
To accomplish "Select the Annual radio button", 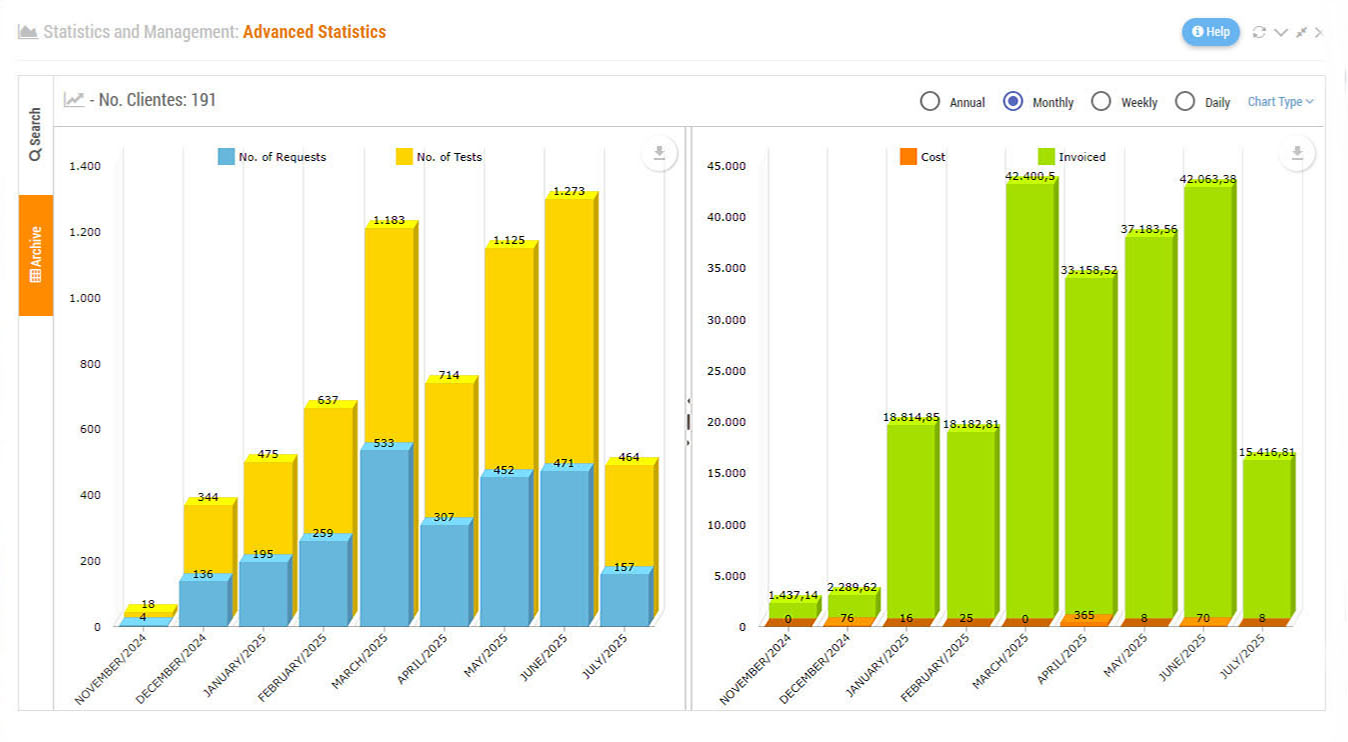I will click(930, 102).
